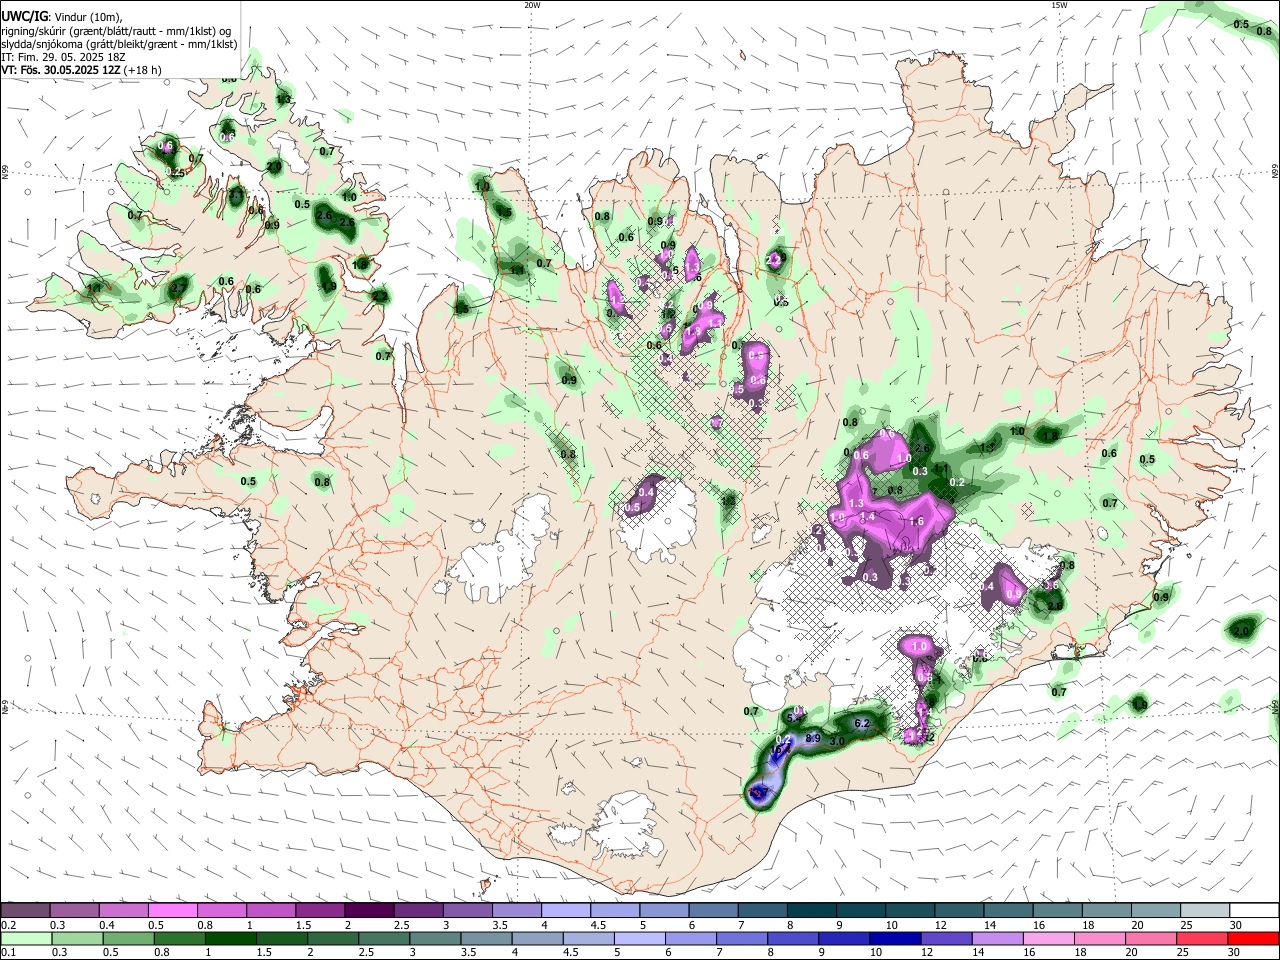Click the 12 label in the upper legend row
Viewport: 1280px width, 960px height.
(940, 925)
